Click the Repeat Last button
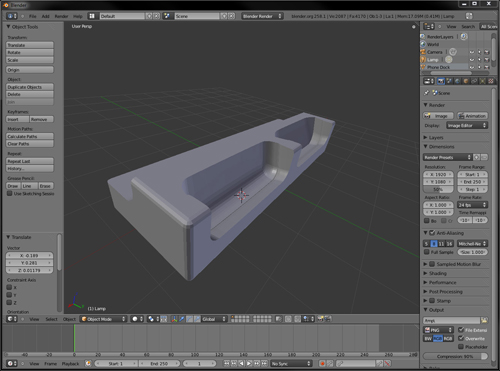 point(30,161)
